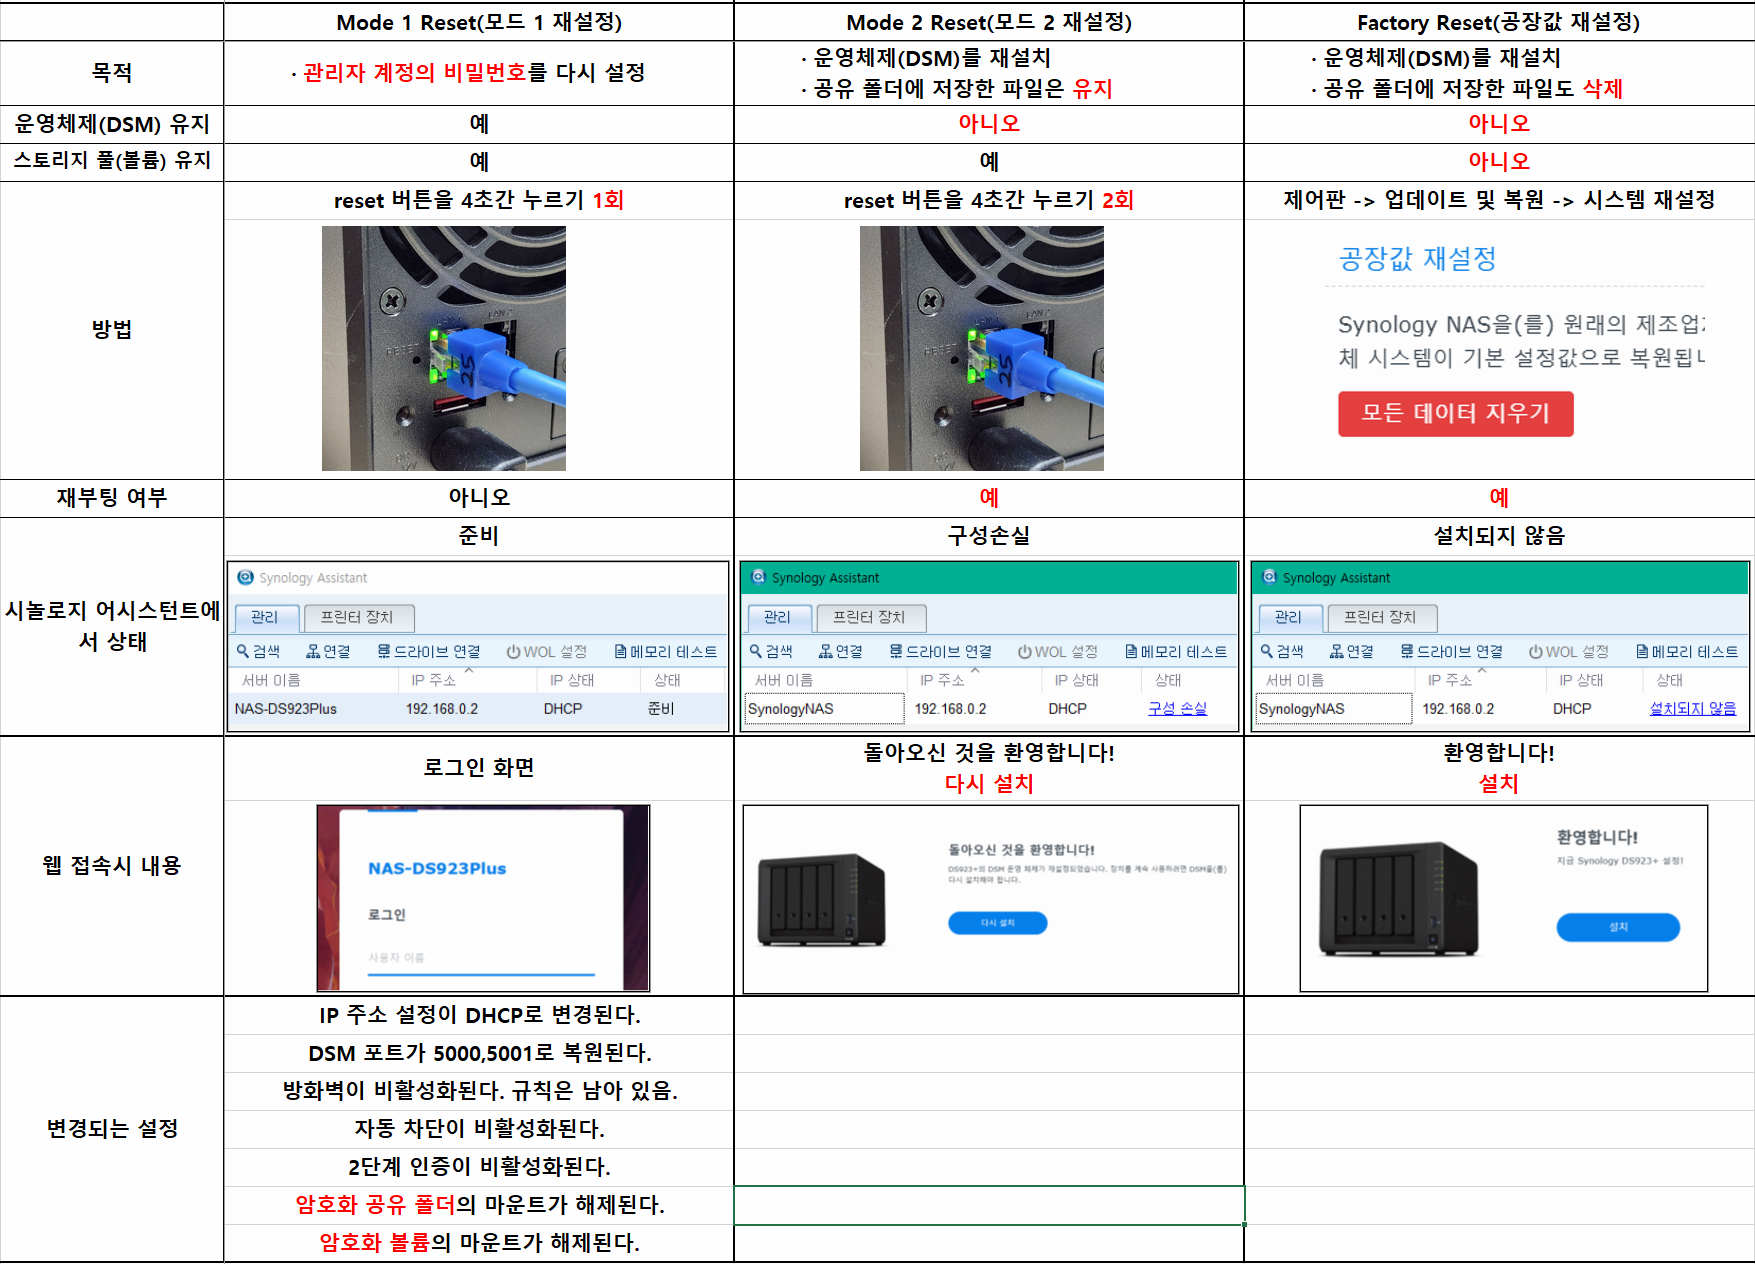Click 드라이브 연결 icon in 구성 손실 assistant window
This screenshot has width=1755, height=1264.
[x=896, y=651]
